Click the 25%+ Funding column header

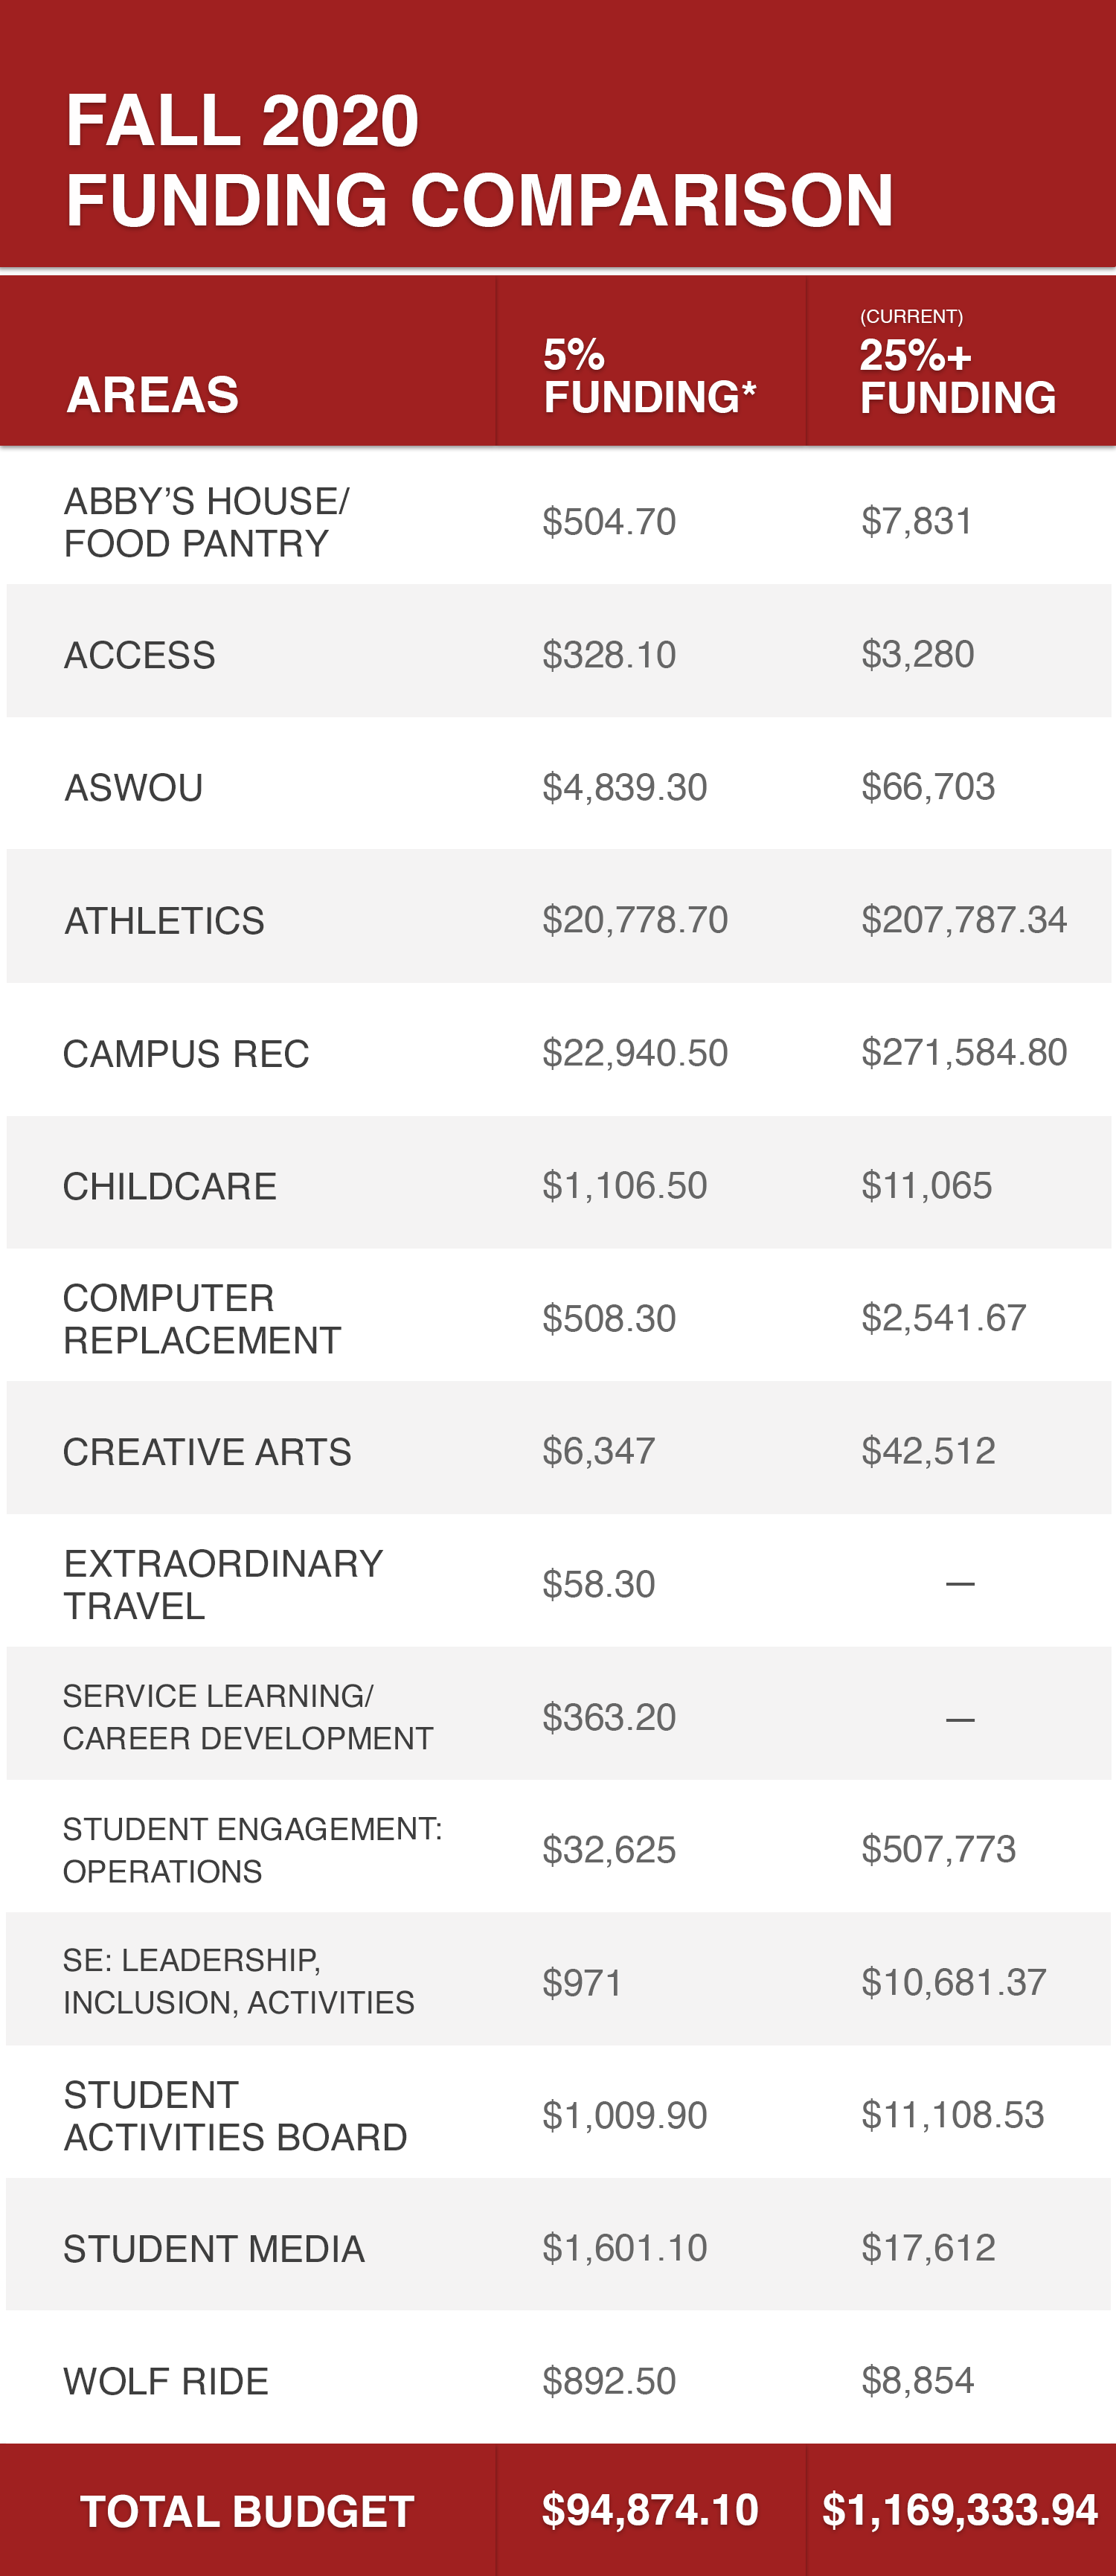(957, 377)
